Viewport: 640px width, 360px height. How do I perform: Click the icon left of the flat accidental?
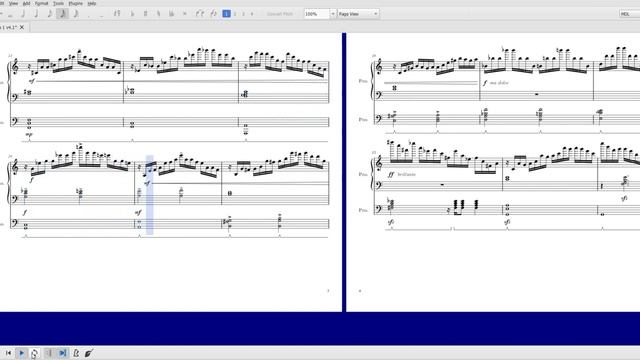click(117, 14)
